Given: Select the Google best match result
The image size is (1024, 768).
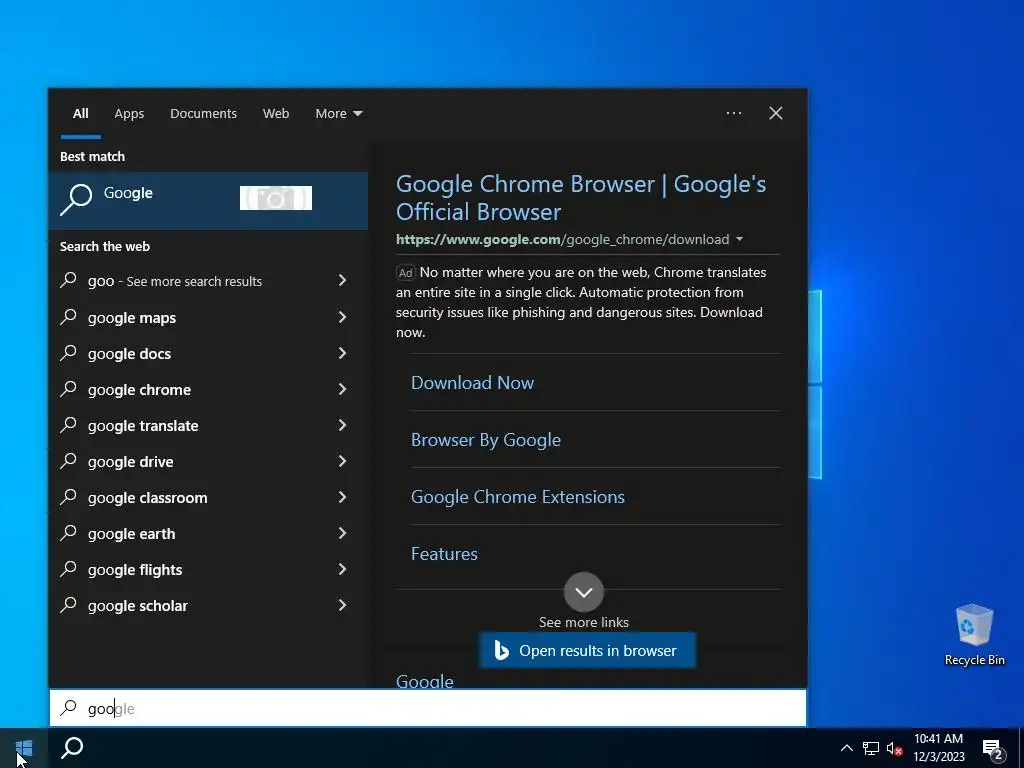Looking at the screenshot, I should click(208, 200).
